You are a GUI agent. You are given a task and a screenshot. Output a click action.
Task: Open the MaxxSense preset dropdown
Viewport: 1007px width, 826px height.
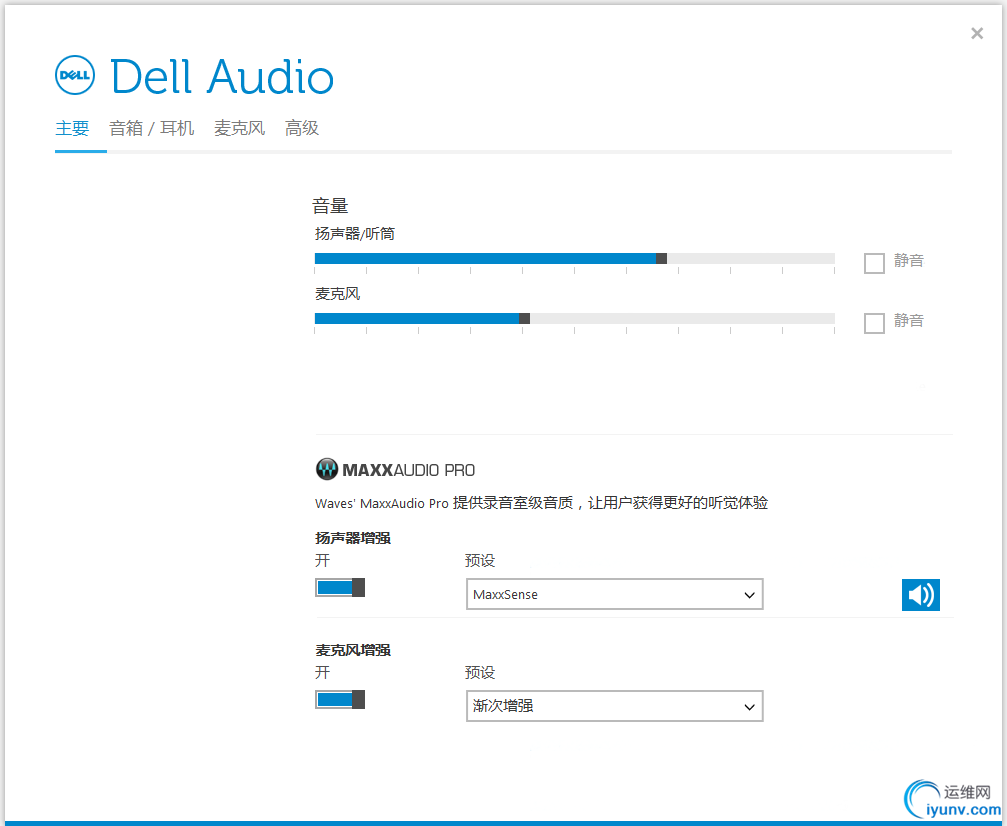click(x=614, y=594)
